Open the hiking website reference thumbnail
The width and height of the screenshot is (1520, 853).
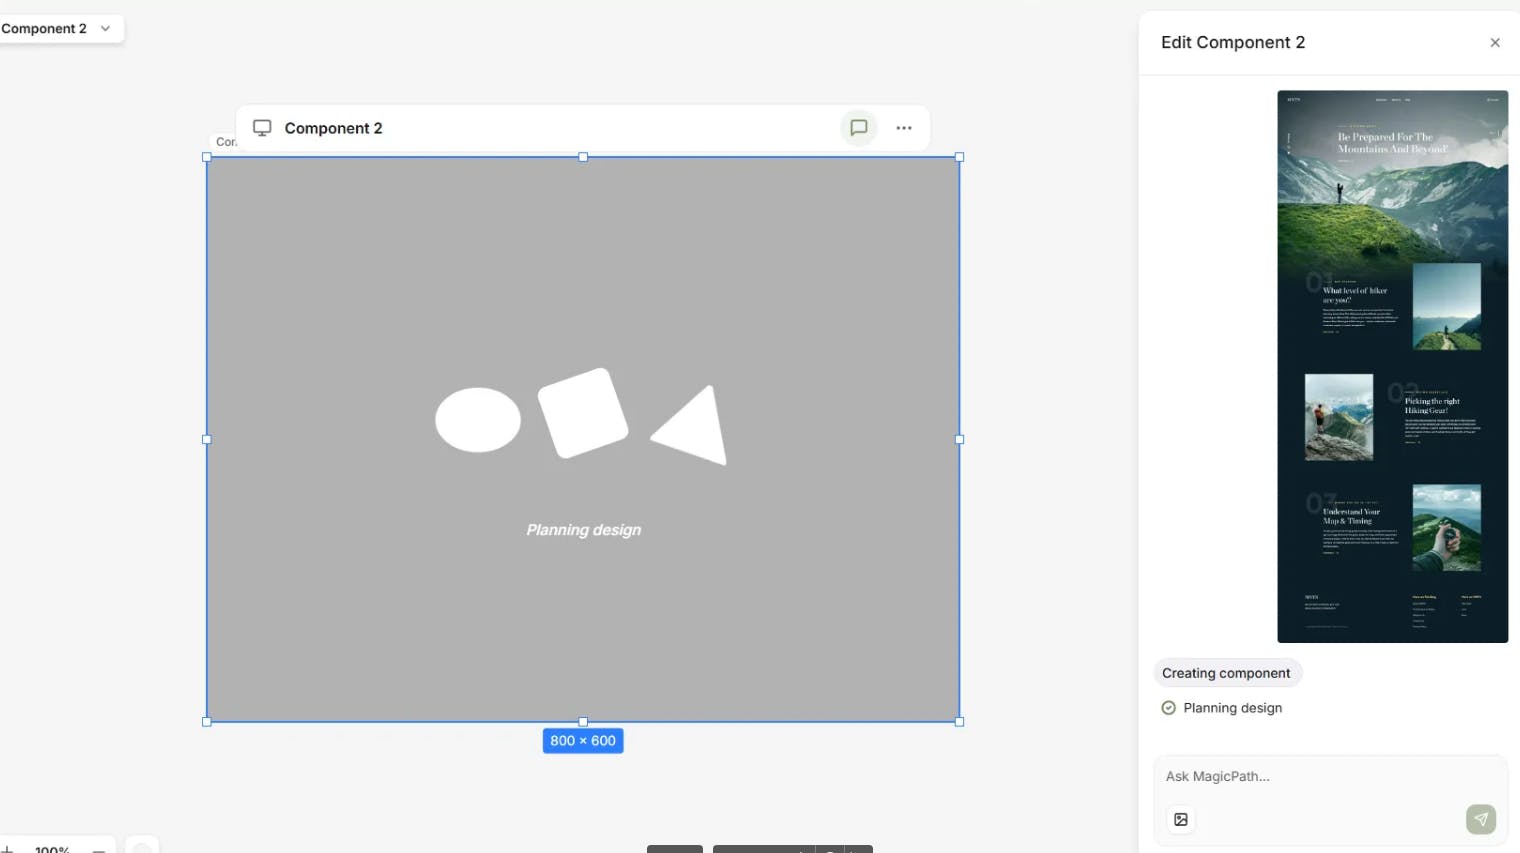pos(1392,366)
